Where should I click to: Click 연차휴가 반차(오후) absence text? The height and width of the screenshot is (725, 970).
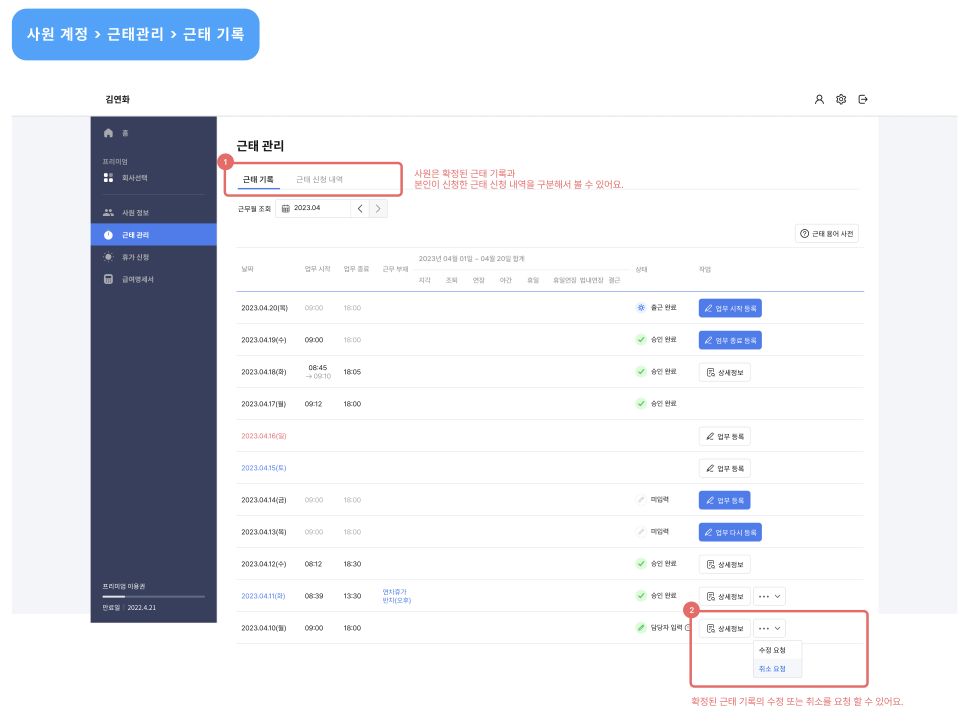(397, 596)
